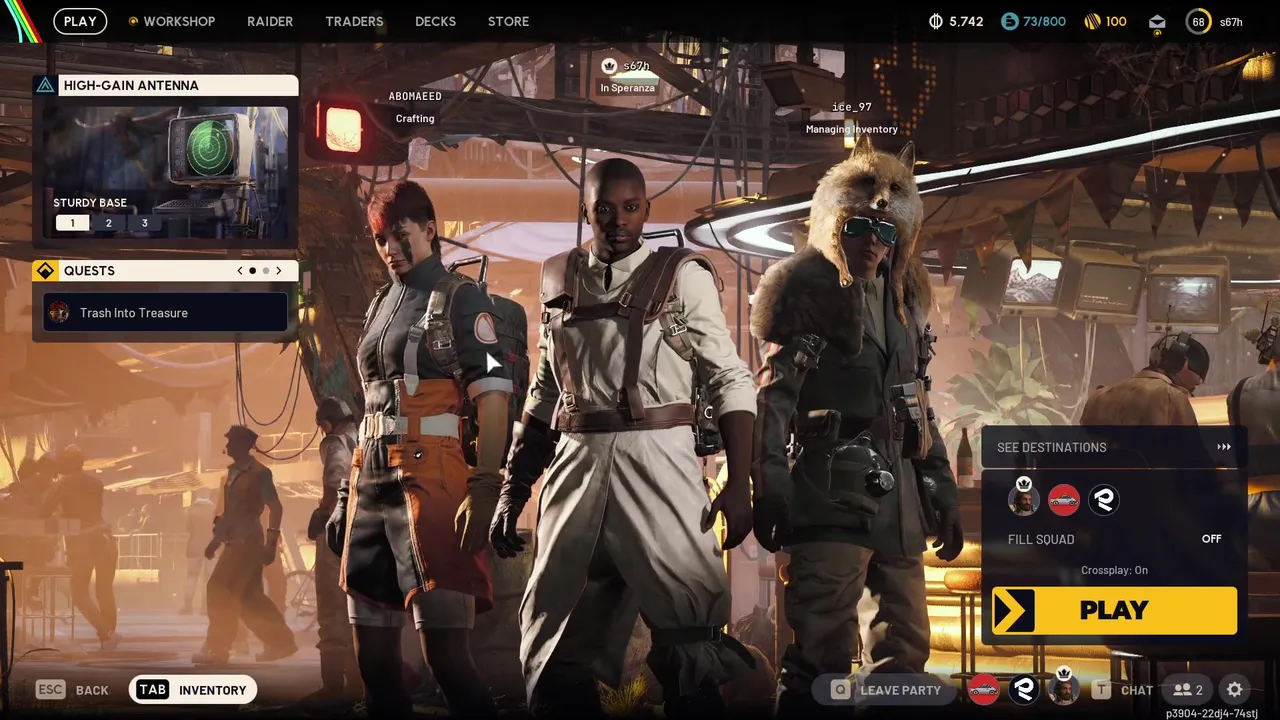1280x720 pixels.
Task: Open INVENTORY with the TAB button
Action: click(193, 690)
